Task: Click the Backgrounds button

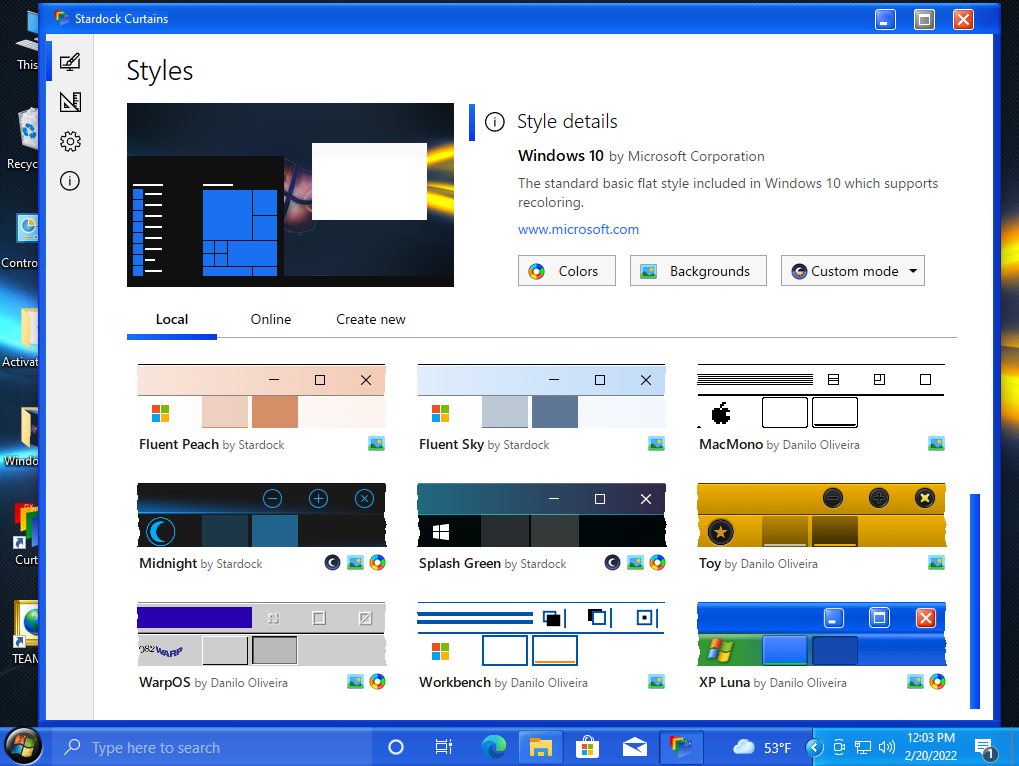Action: (698, 271)
